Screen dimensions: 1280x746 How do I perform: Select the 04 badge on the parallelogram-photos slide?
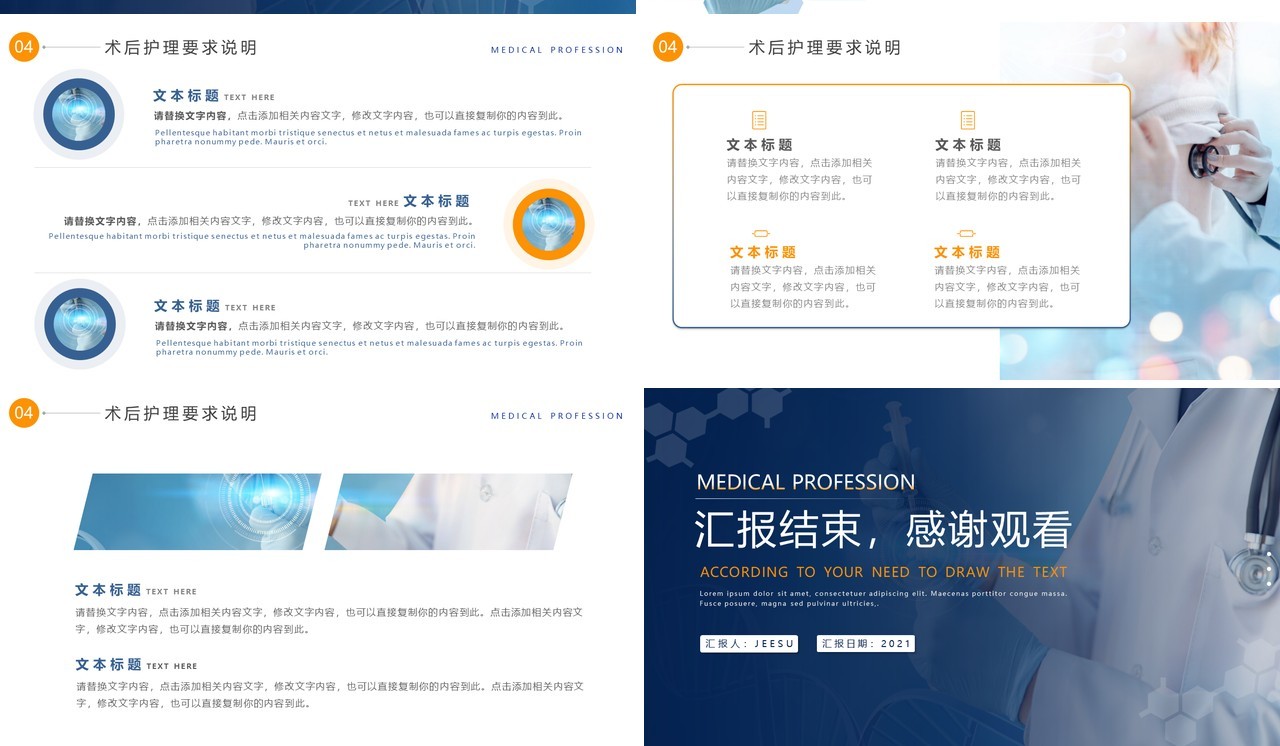point(24,412)
